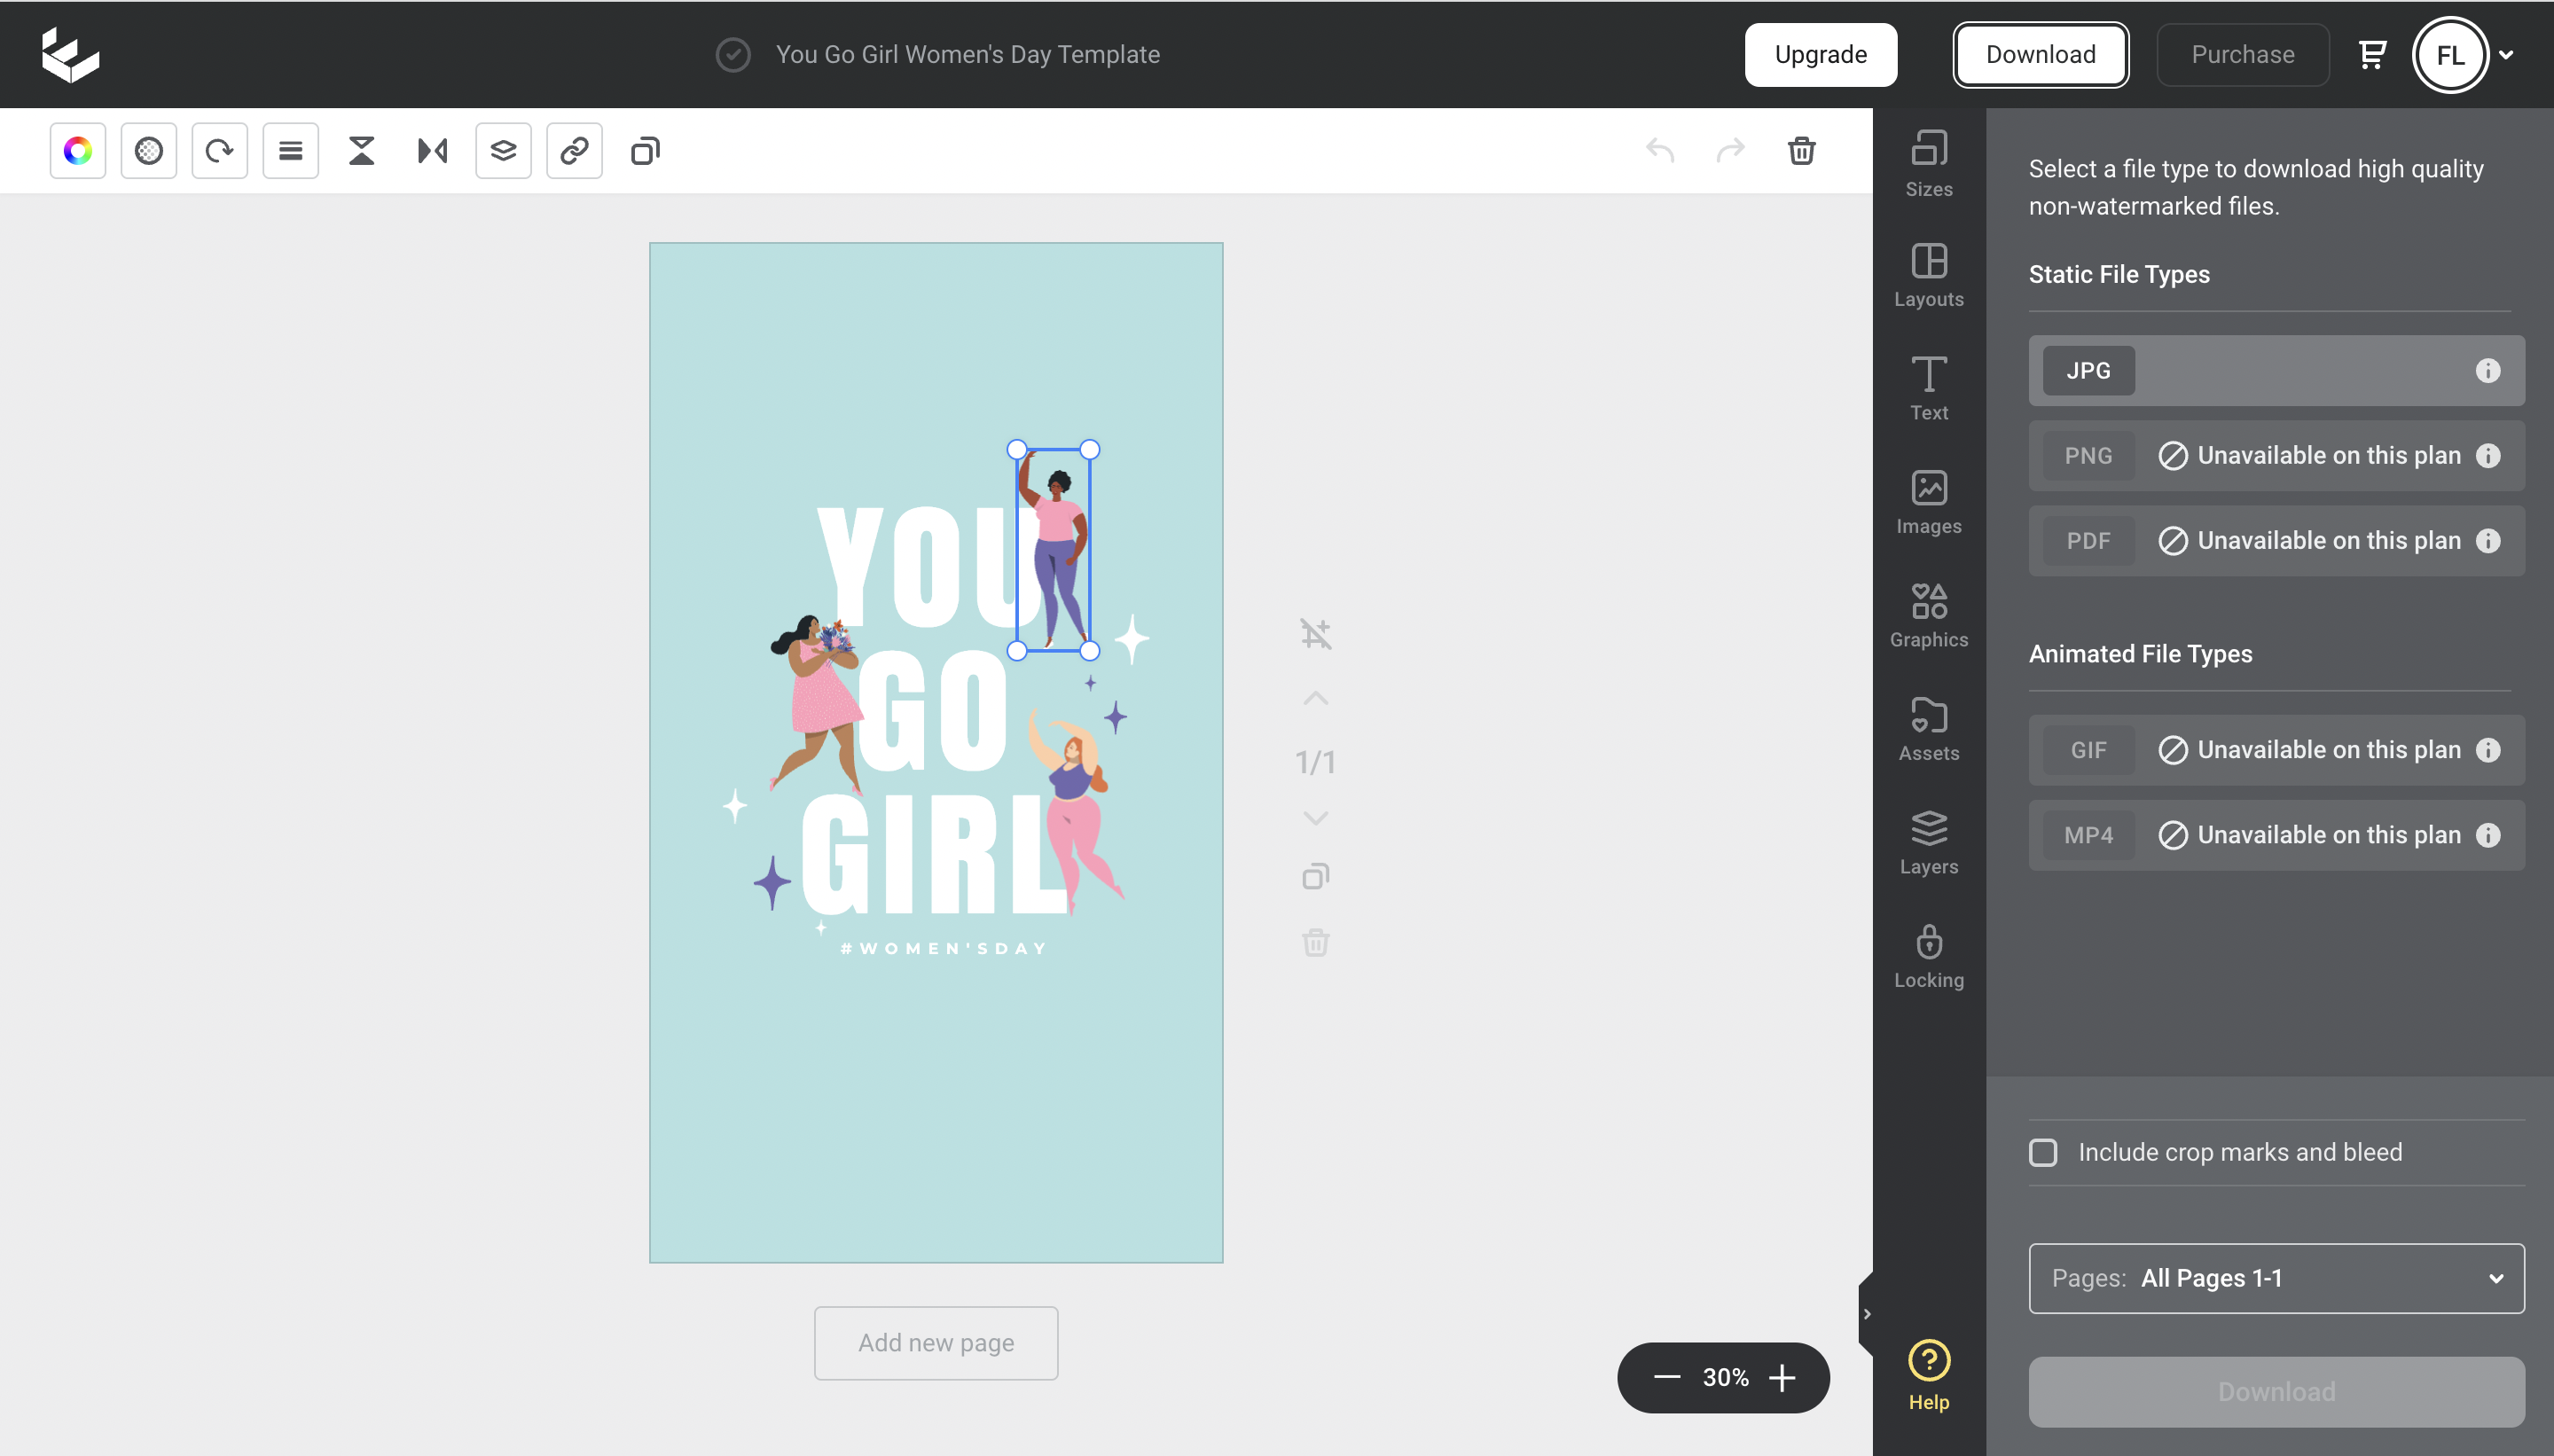Click the Purchase menu item
2554x1456 pixels.
(2242, 54)
